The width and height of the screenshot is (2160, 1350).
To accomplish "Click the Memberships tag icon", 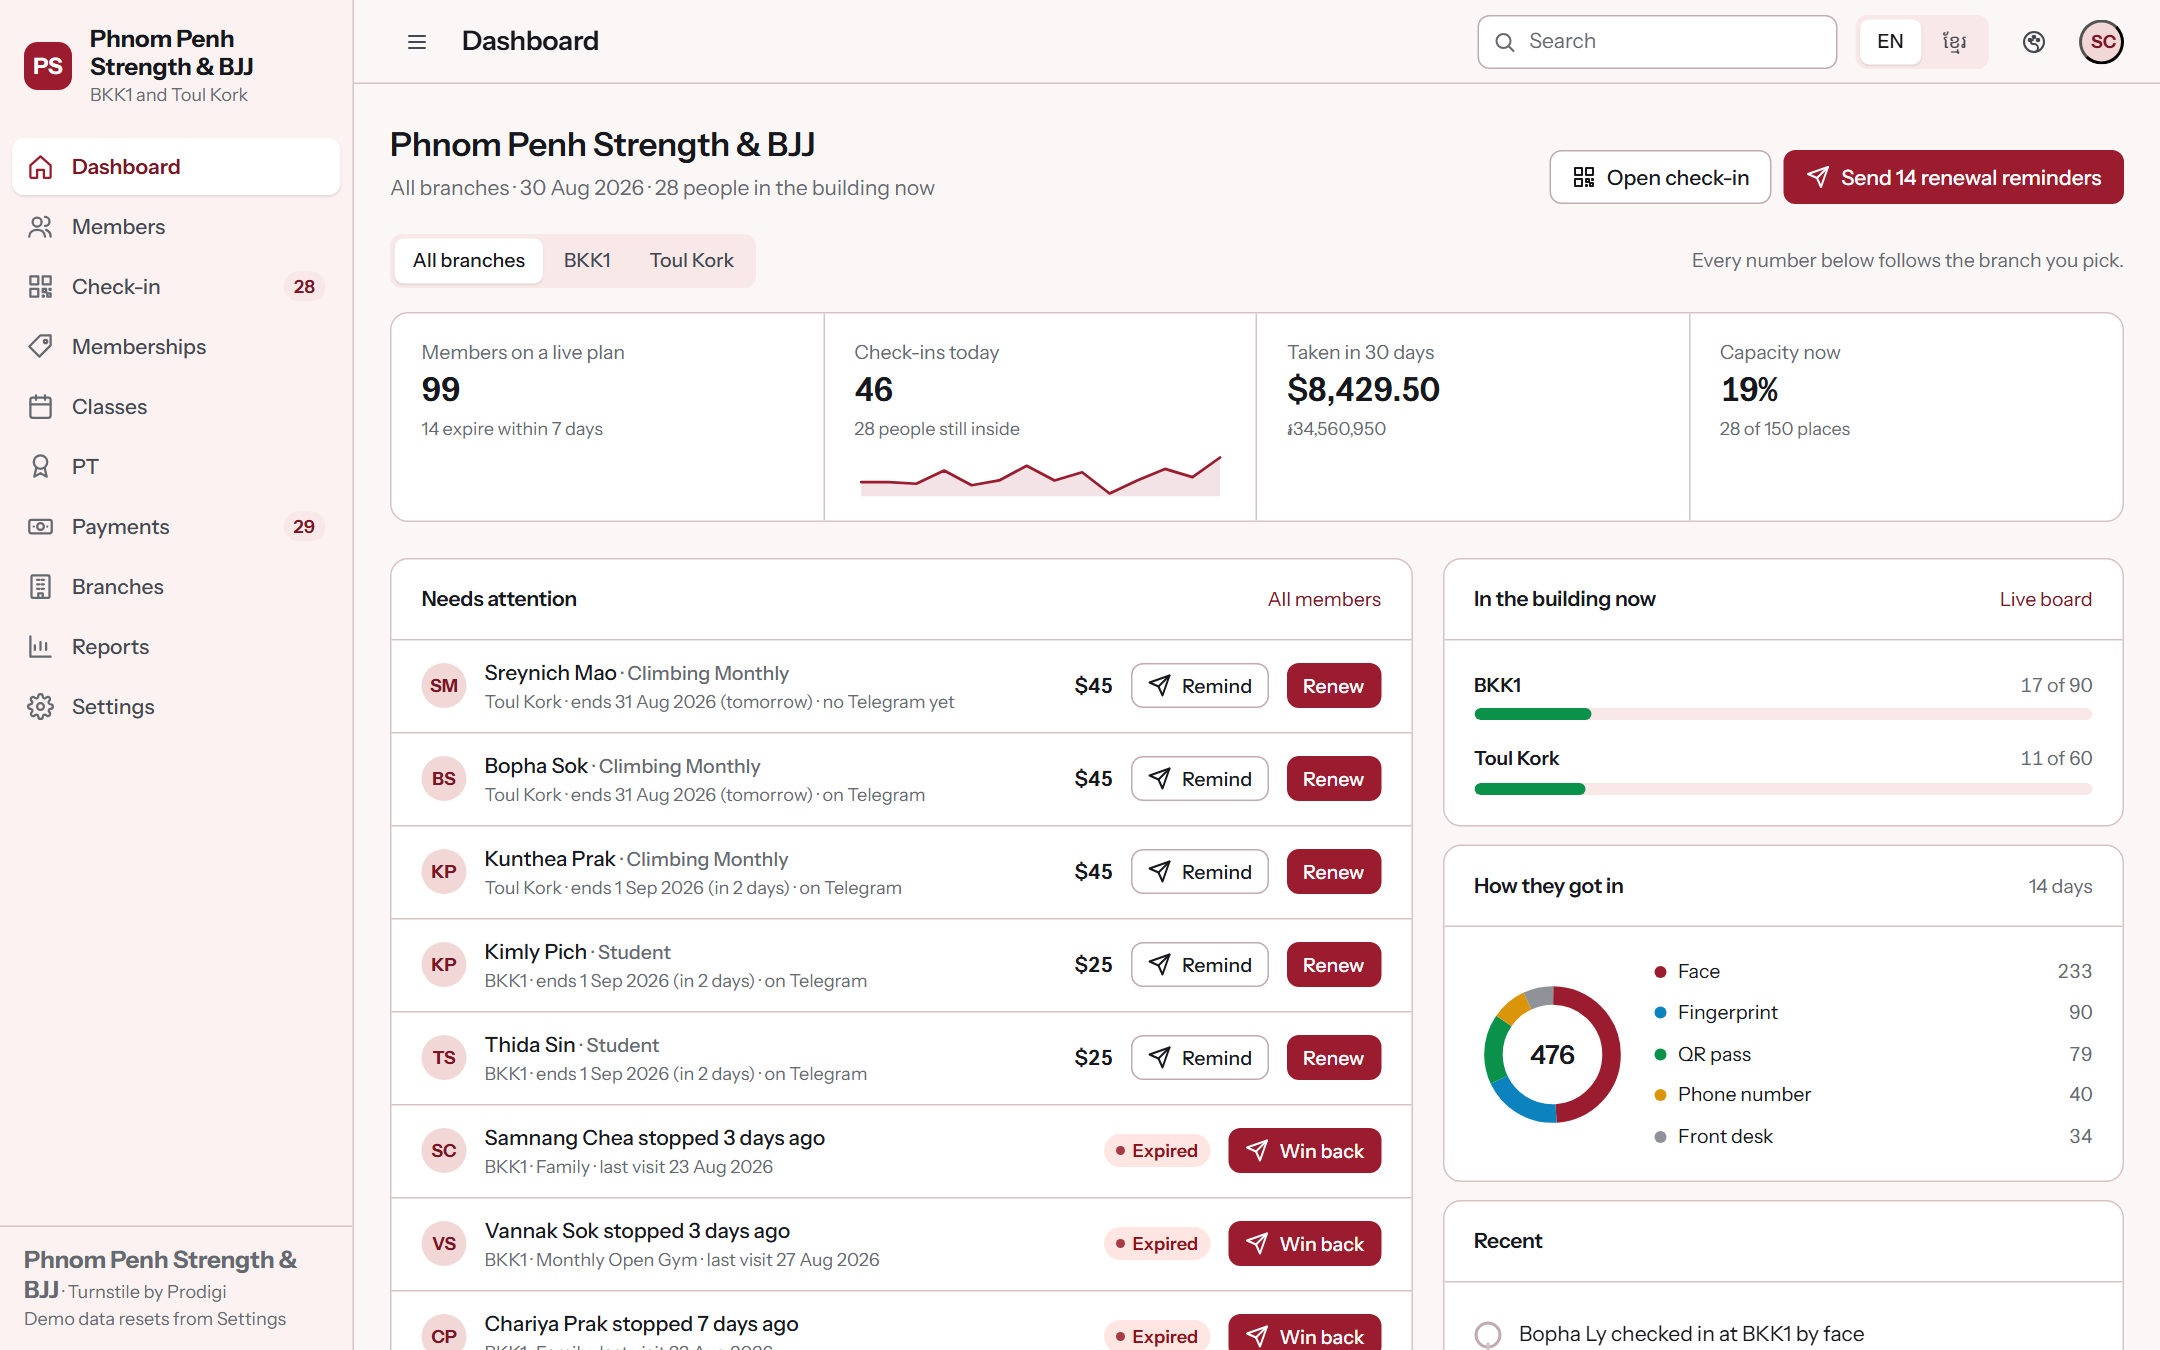I will pyautogui.click(x=40, y=347).
